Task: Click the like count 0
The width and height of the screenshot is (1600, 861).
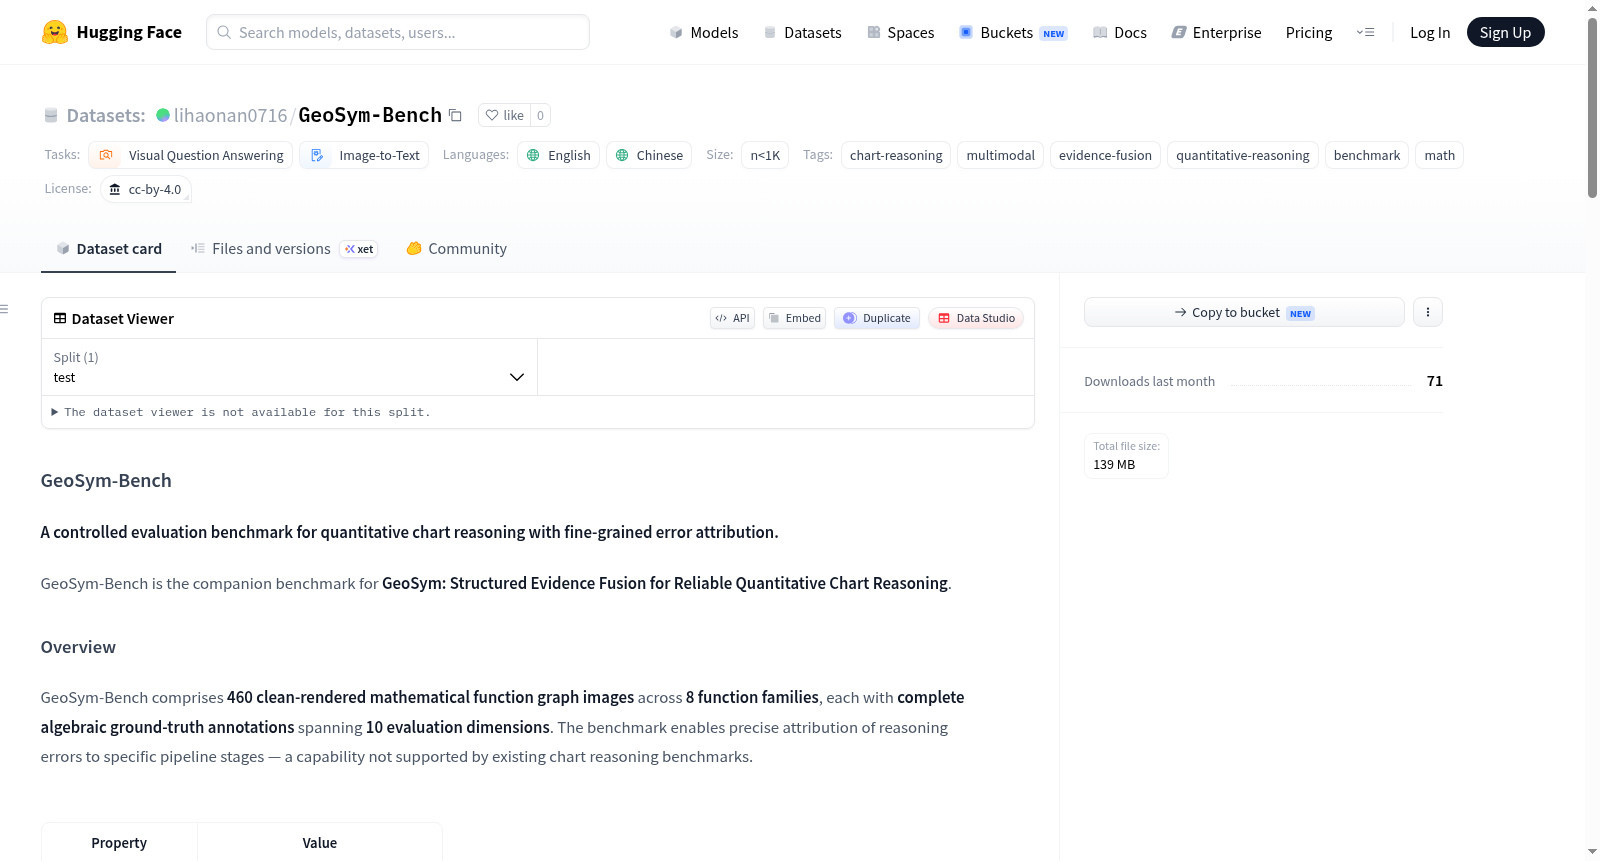Action: coord(541,115)
